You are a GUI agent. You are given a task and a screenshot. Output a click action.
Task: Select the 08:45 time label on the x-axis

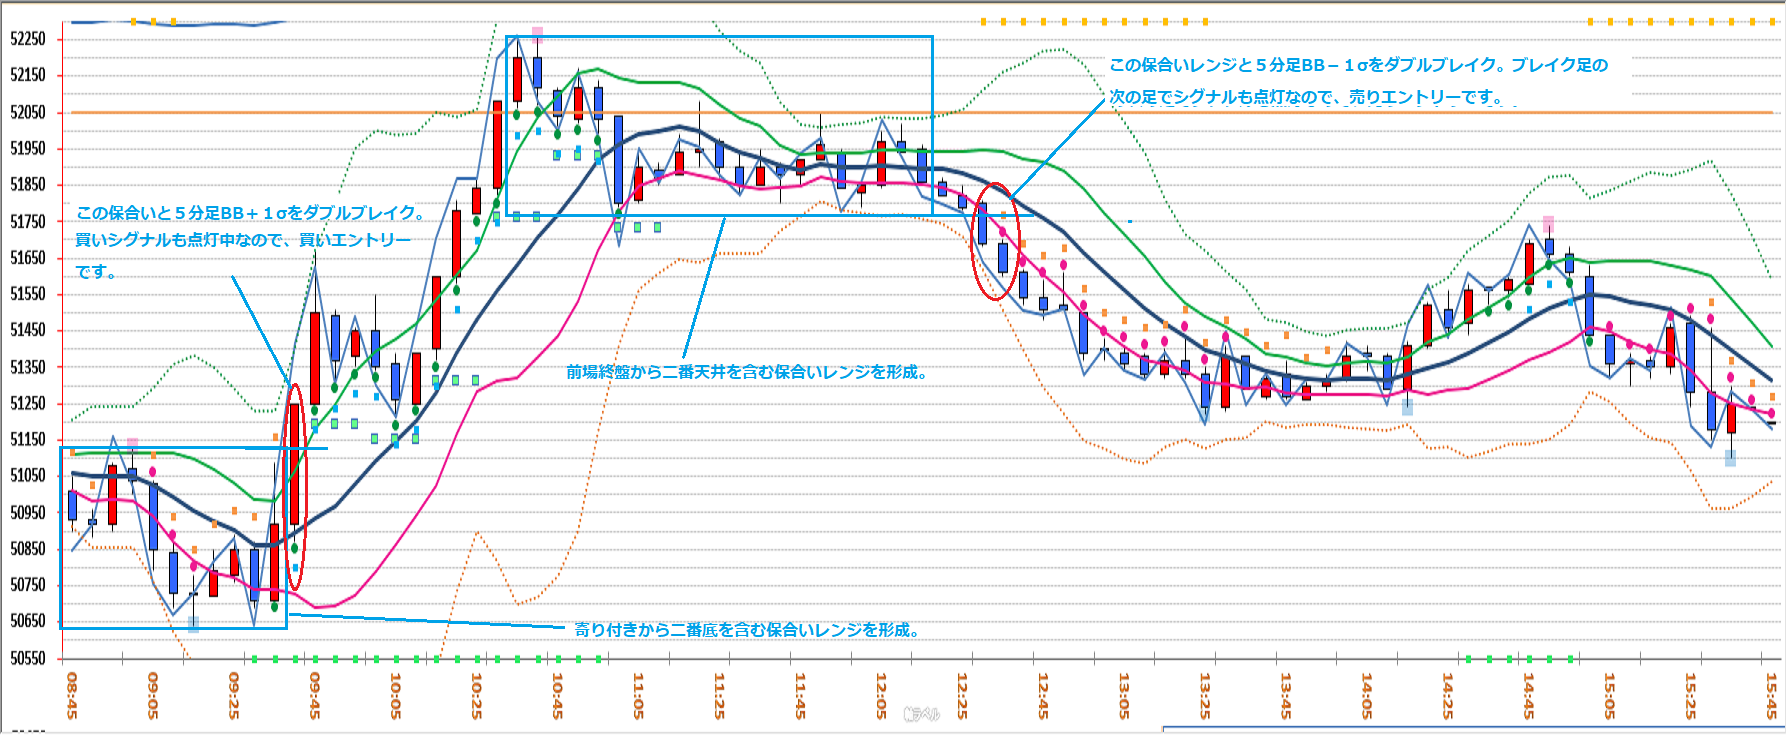click(x=72, y=695)
